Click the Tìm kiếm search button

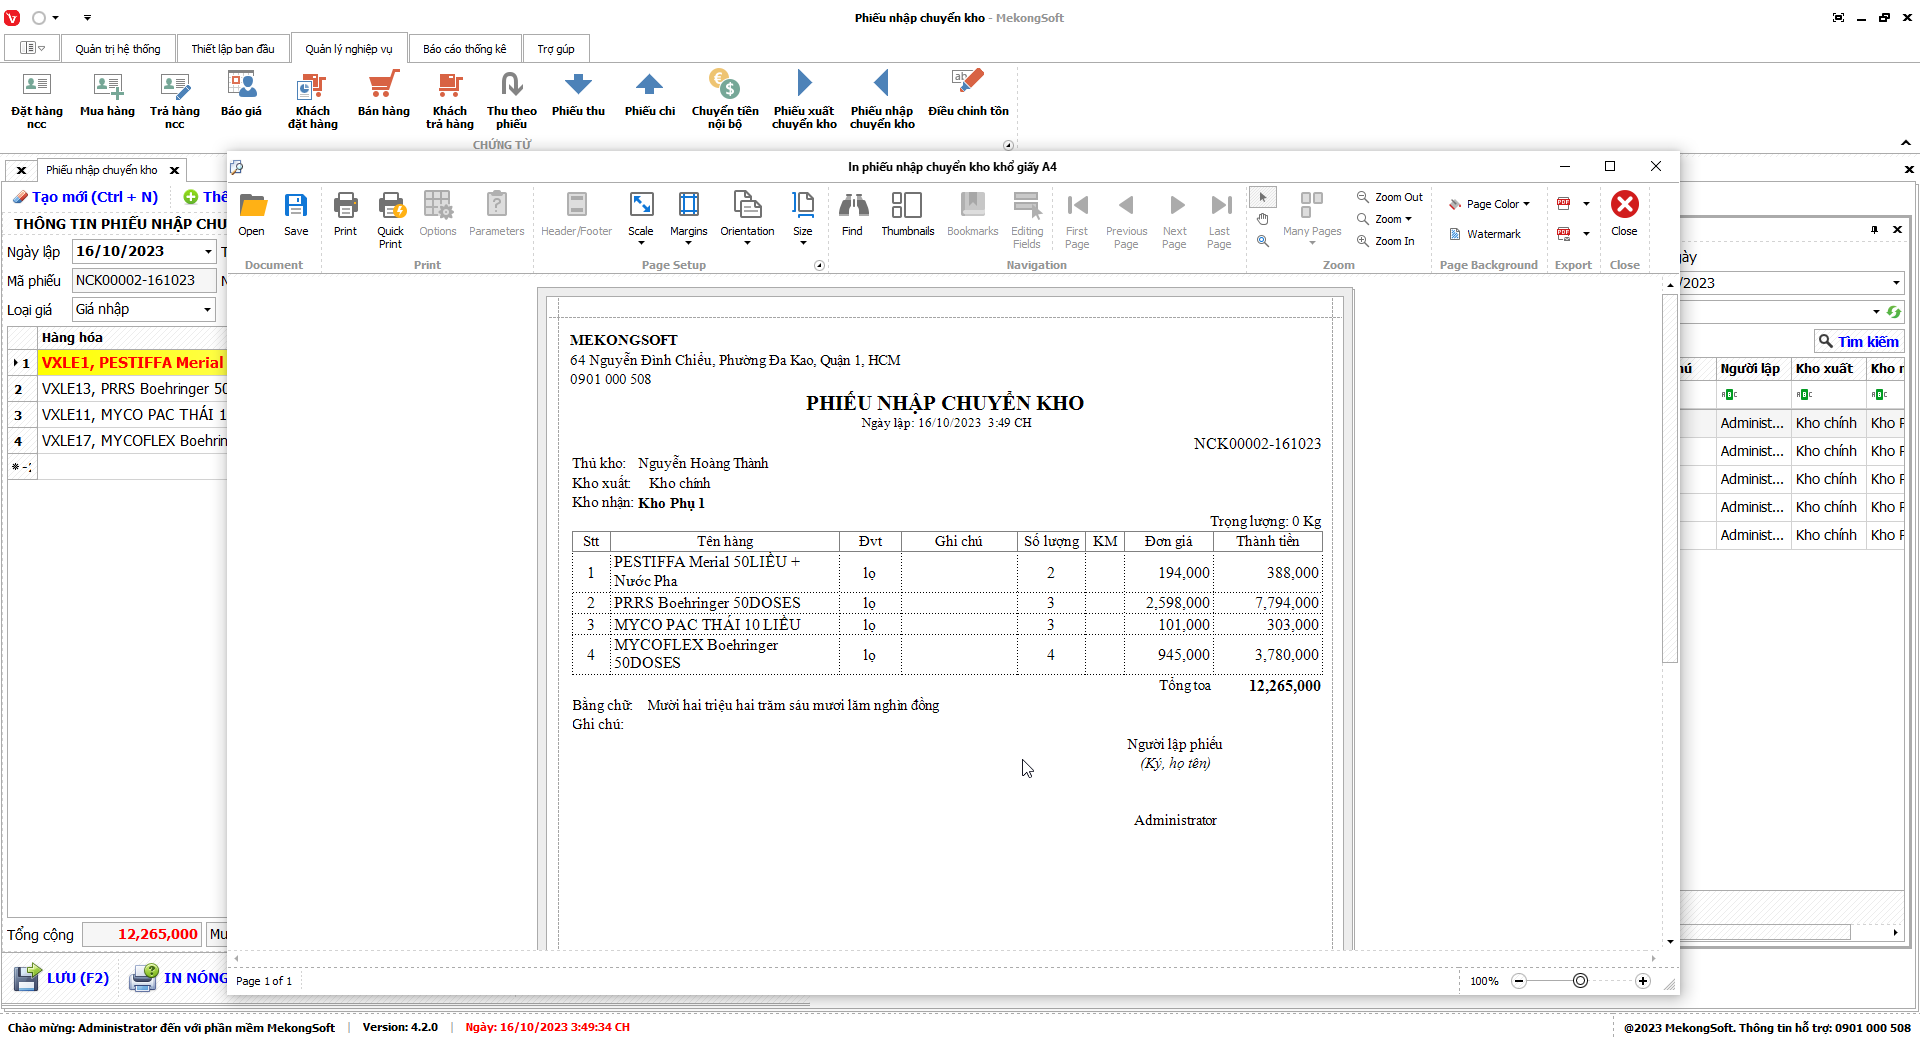click(x=1859, y=342)
